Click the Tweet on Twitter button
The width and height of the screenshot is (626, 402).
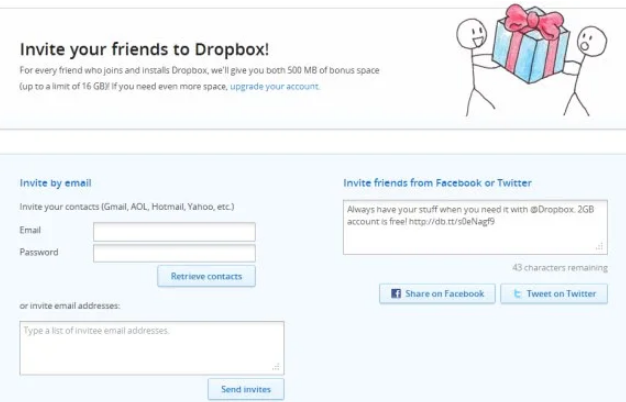554,294
